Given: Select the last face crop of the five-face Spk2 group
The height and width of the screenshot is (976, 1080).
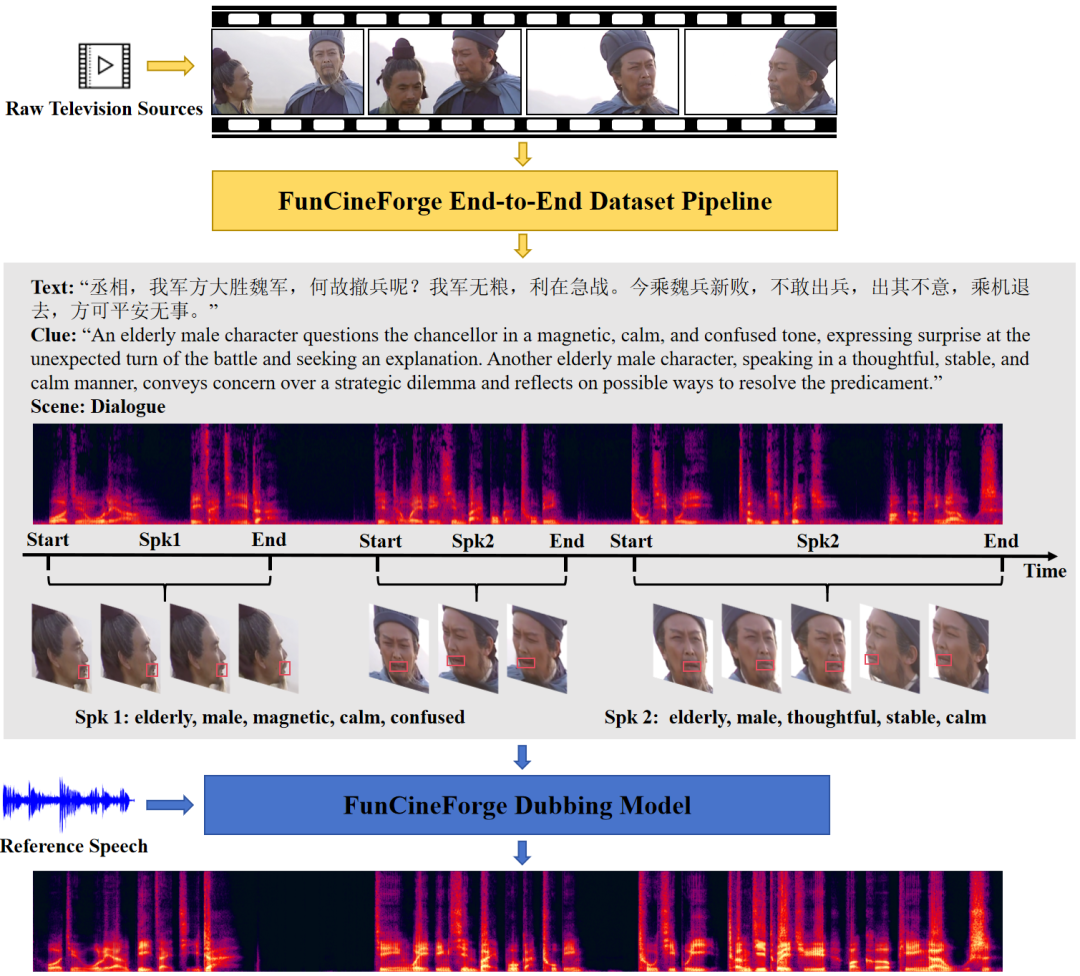Looking at the screenshot, I should [959, 648].
